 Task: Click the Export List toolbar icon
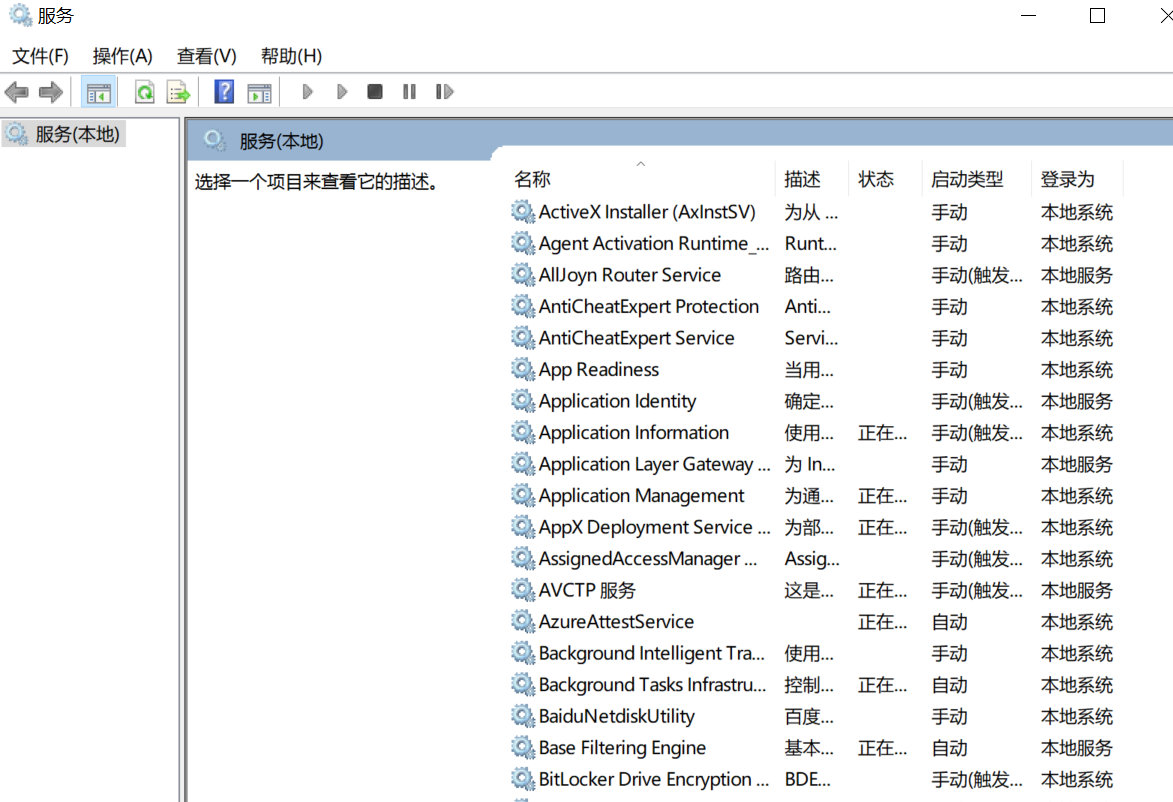coord(179,92)
